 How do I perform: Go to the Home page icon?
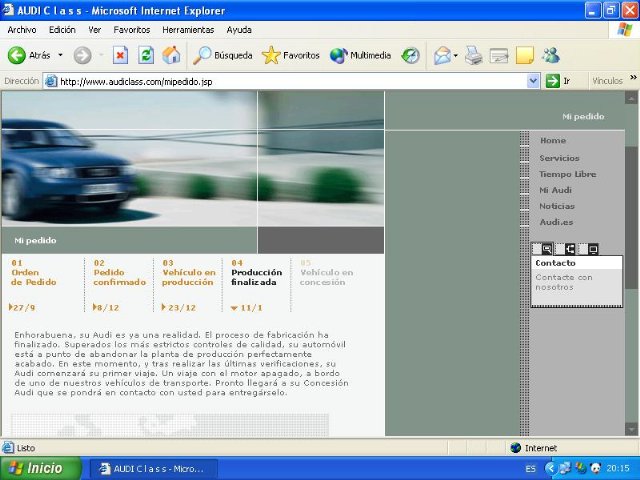tap(171, 55)
